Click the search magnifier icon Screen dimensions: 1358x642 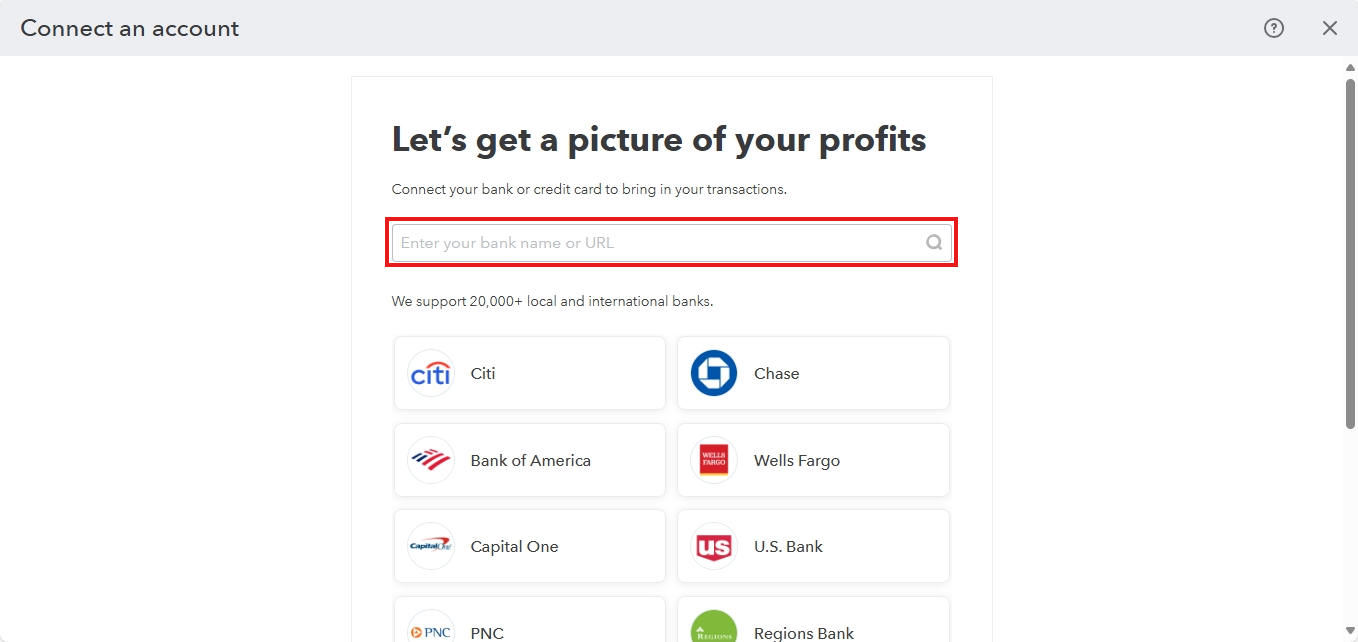934,243
